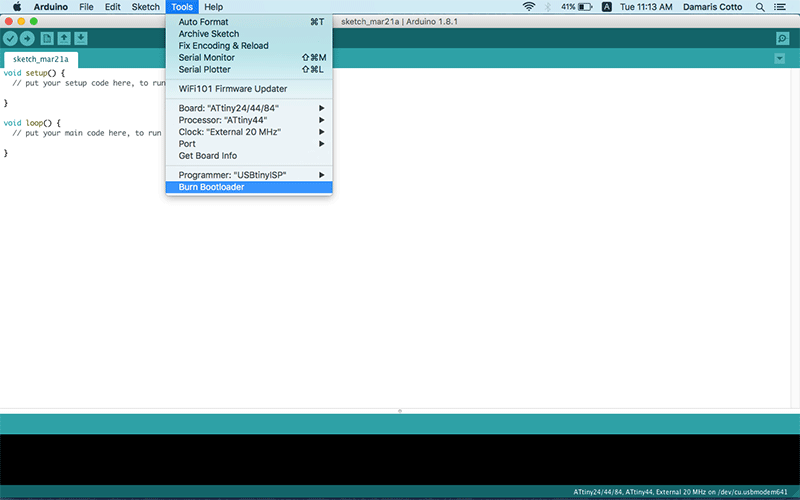
Task: Click Get Board Info
Action: 249,156
